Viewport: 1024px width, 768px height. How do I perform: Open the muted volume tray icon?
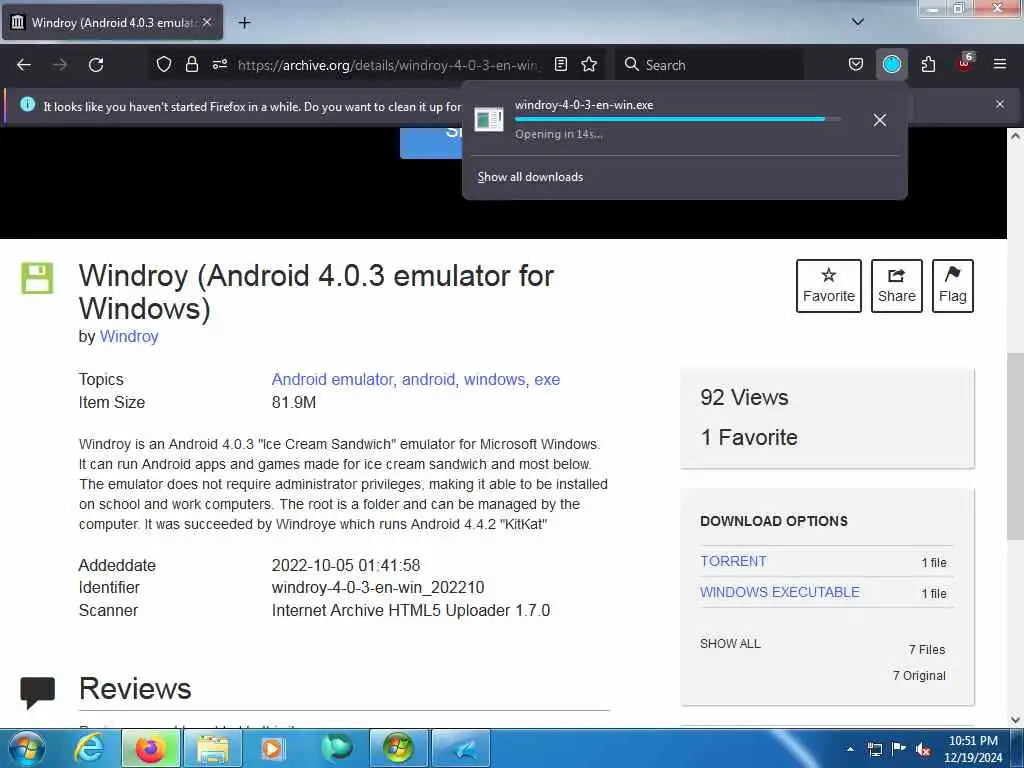tap(923, 750)
